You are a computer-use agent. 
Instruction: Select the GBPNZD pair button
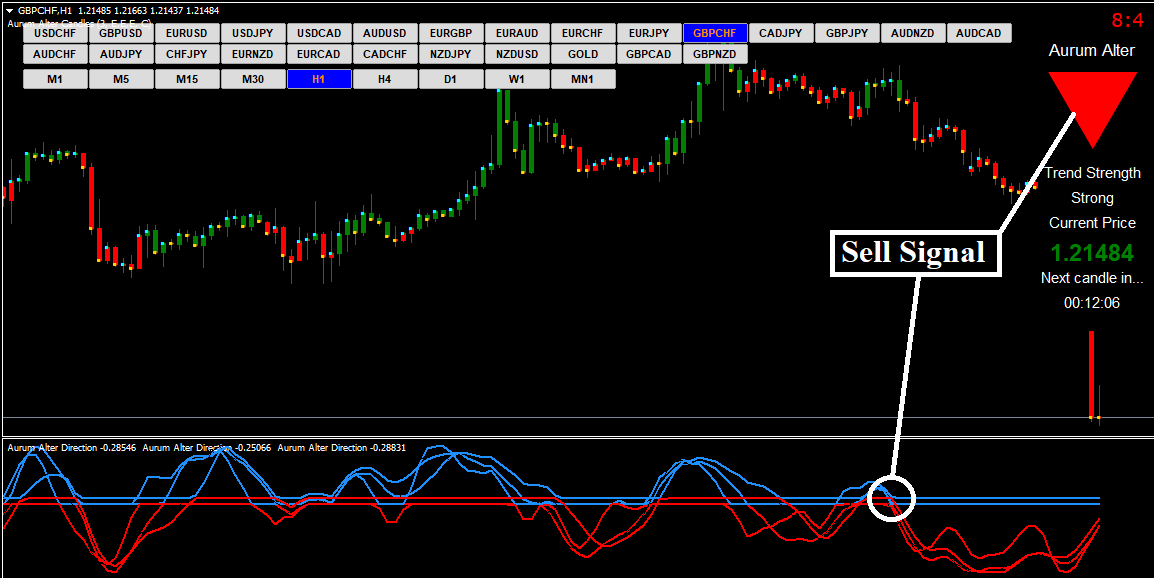(715, 54)
